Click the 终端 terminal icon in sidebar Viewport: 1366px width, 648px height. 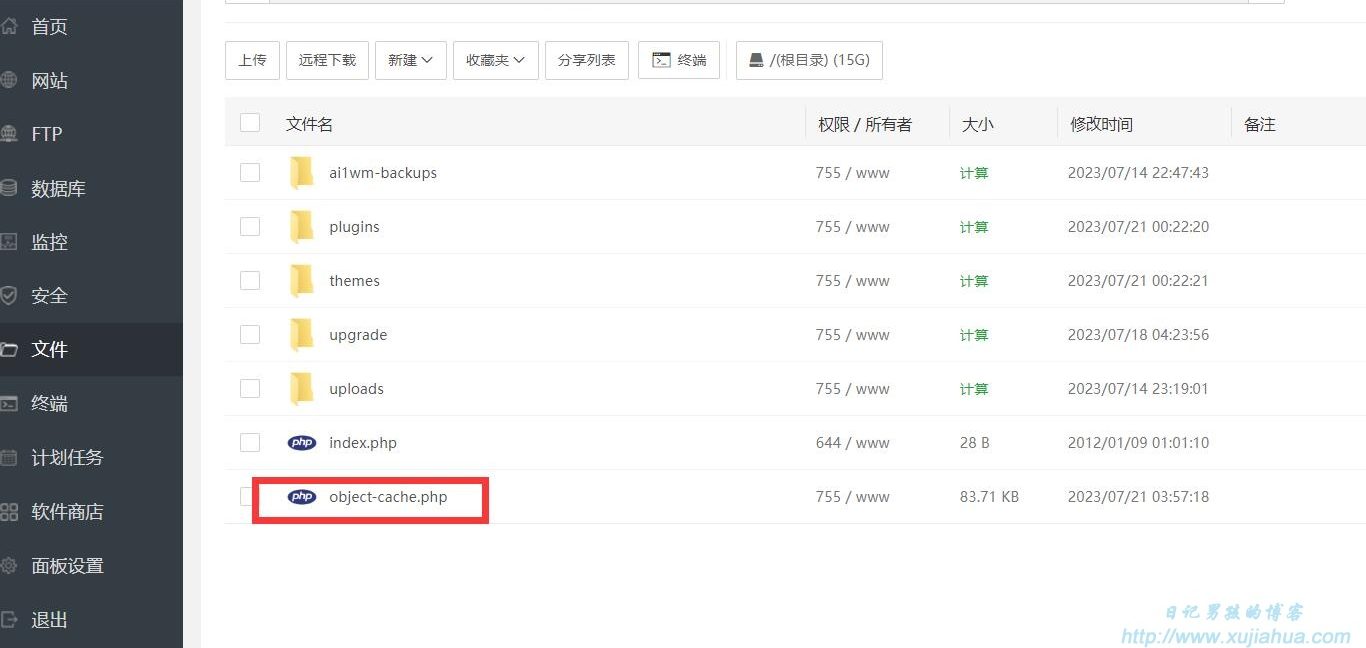(9, 404)
